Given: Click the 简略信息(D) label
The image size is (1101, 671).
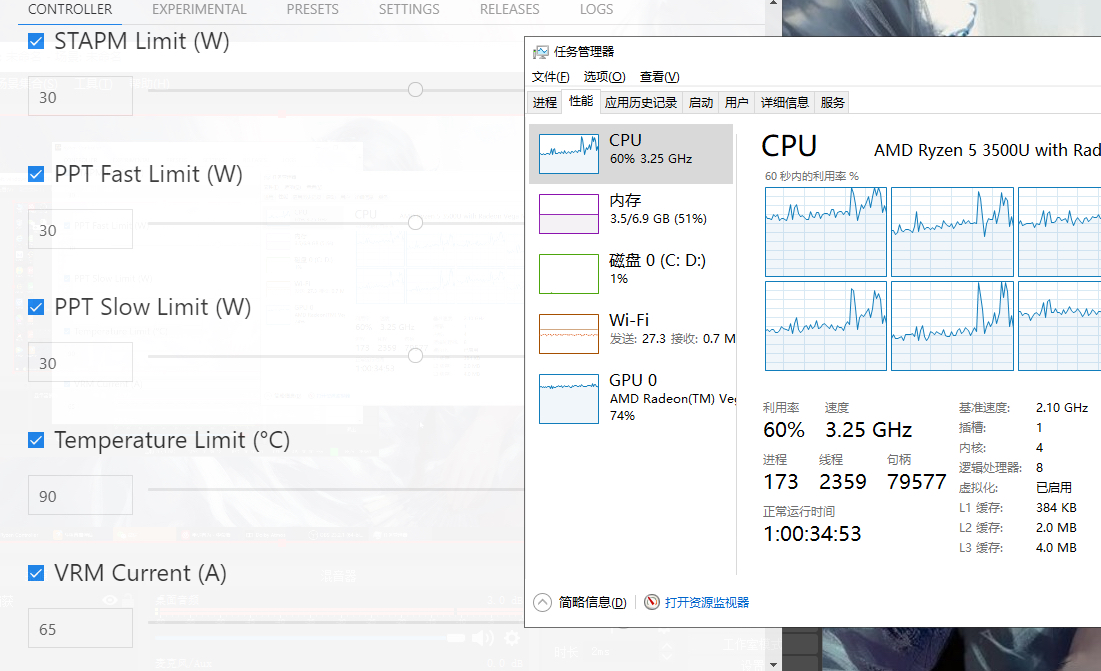Looking at the screenshot, I should point(593,602).
